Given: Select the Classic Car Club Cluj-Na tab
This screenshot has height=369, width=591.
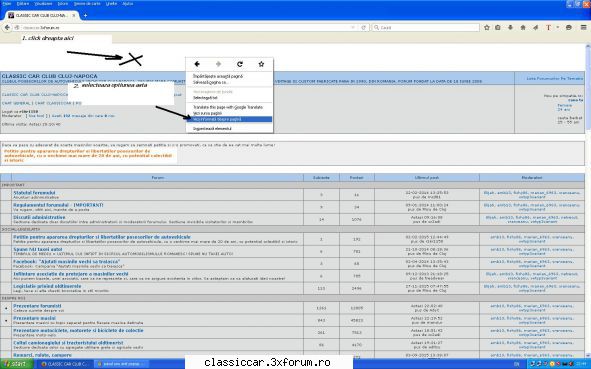Looking at the screenshot, I should pyautogui.click(x=41, y=15).
